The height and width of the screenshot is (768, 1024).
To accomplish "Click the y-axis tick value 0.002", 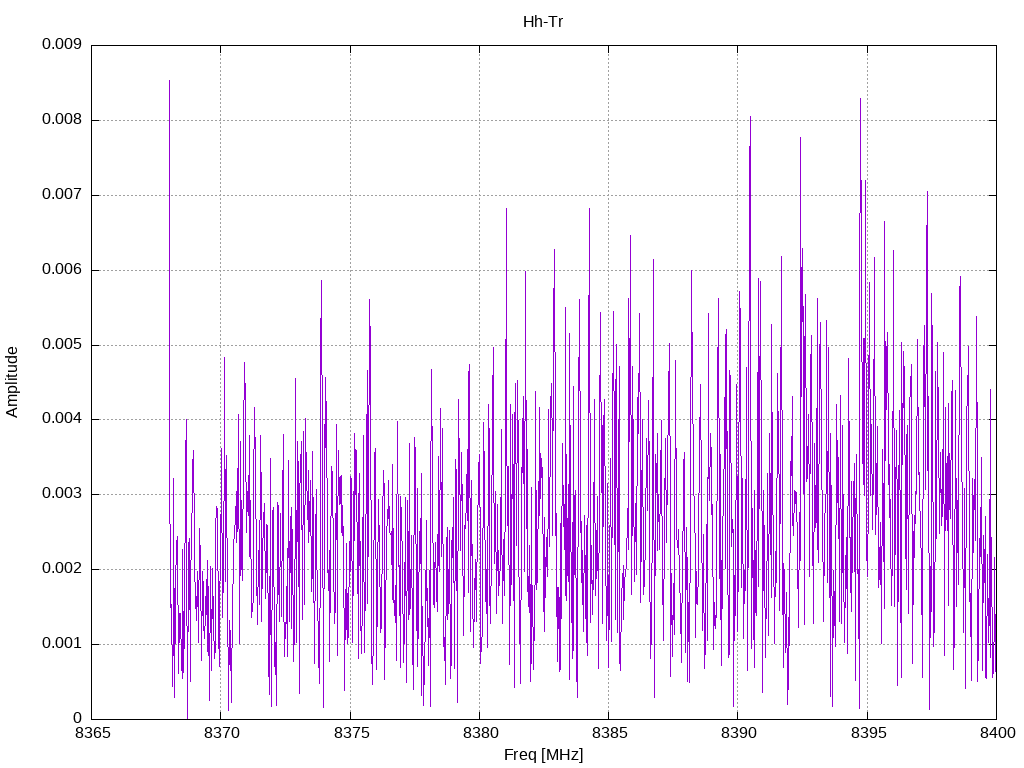I will point(61,569).
